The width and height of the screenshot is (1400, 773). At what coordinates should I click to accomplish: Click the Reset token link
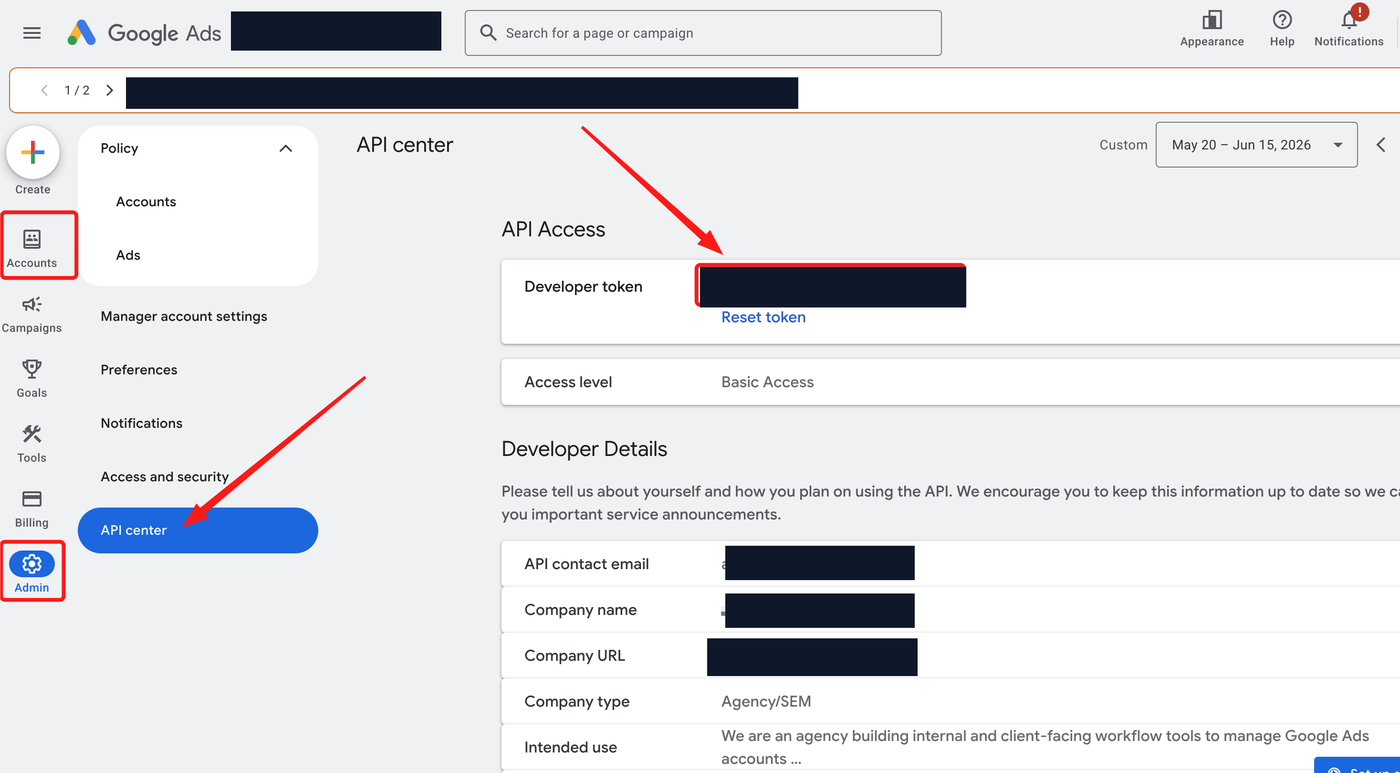[x=764, y=317]
